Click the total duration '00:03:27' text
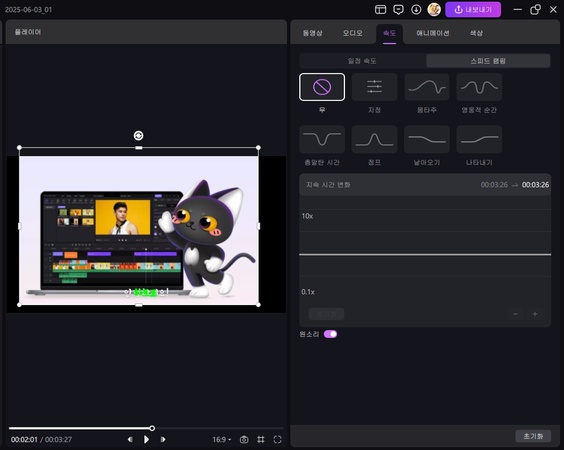This screenshot has height=450, width=564. click(x=58, y=440)
